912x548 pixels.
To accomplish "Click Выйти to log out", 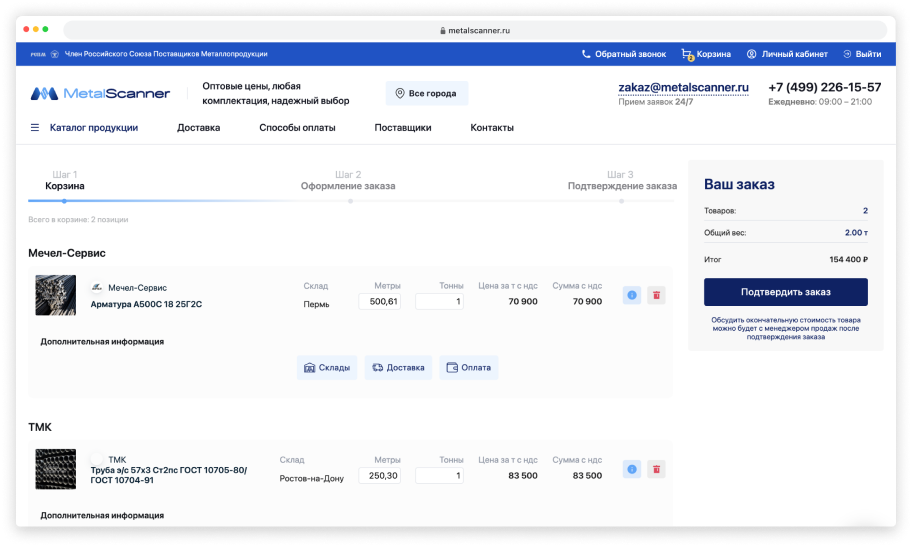I will (x=862, y=54).
